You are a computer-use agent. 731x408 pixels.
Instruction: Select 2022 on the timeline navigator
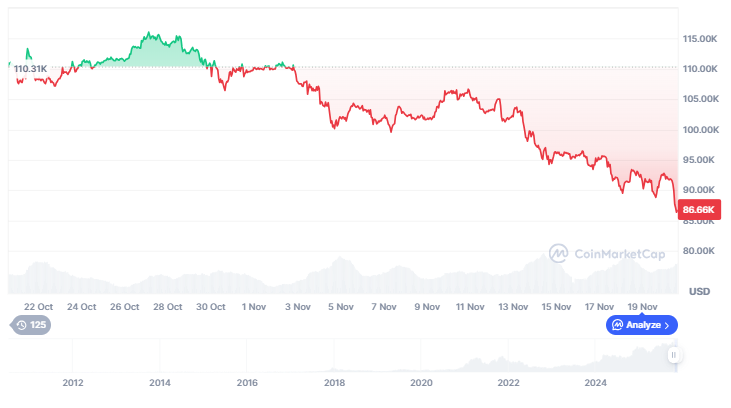(x=509, y=382)
